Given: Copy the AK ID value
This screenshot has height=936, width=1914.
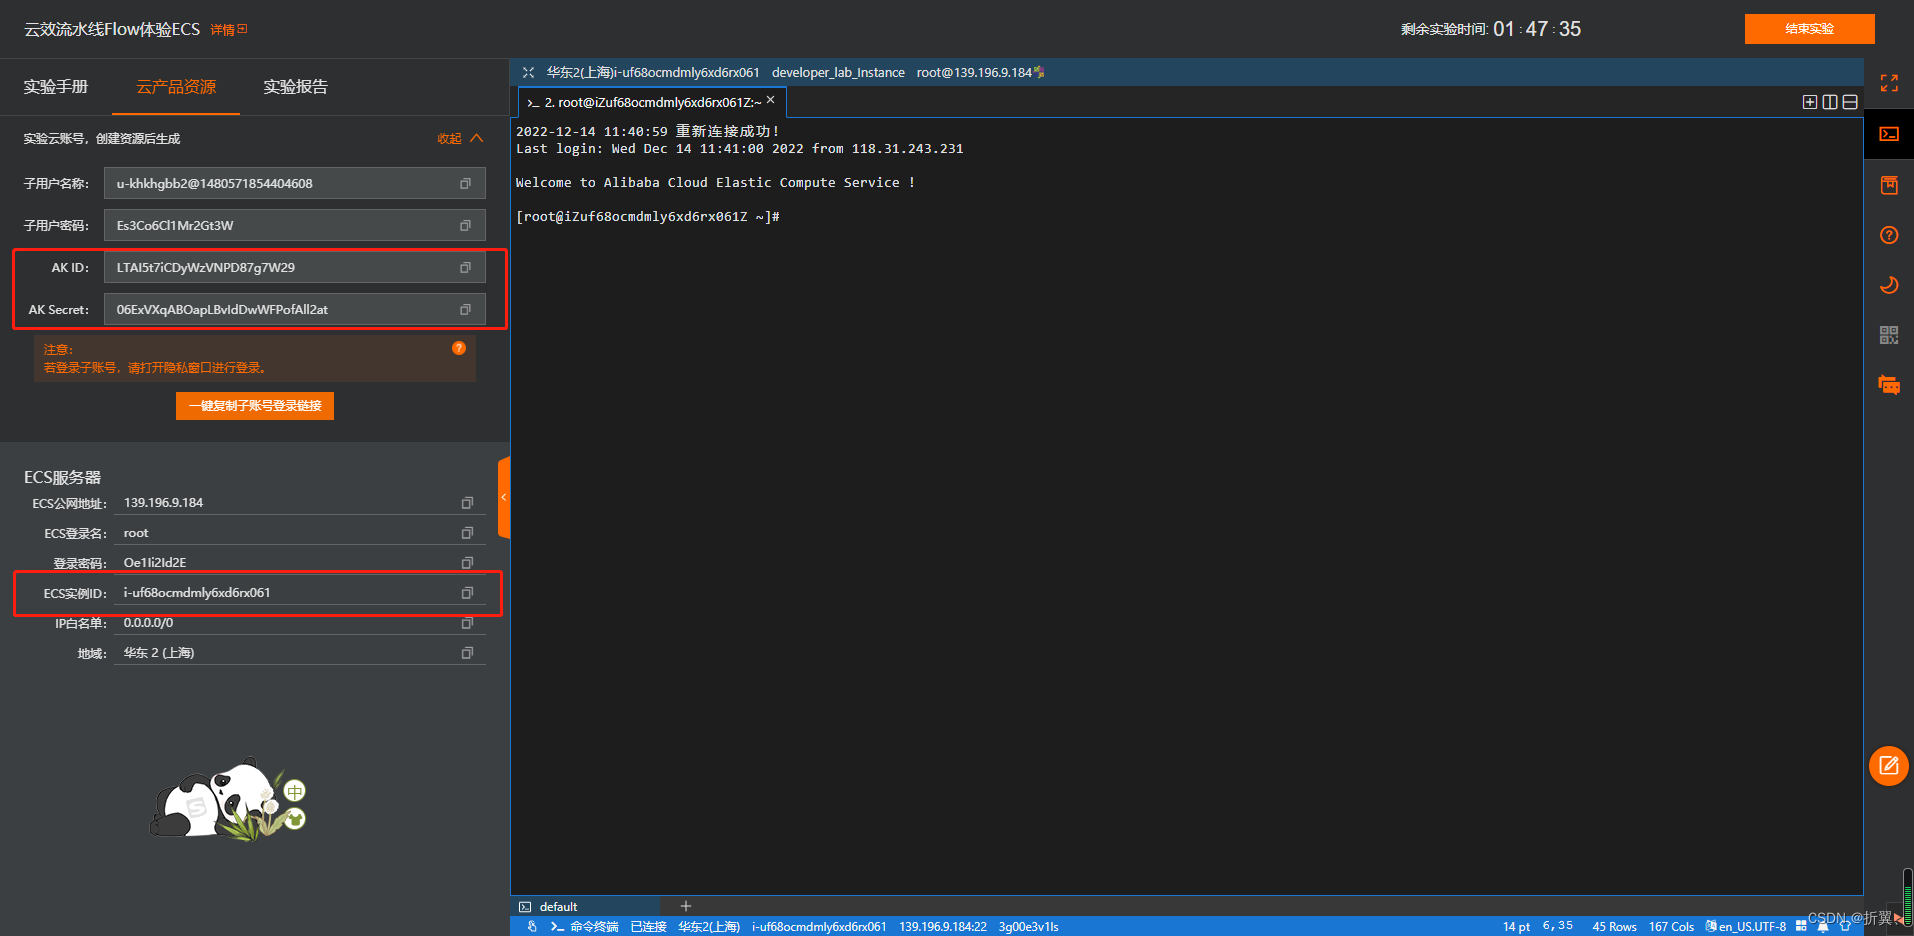Looking at the screenshot, I should click(x=465, y=267).
